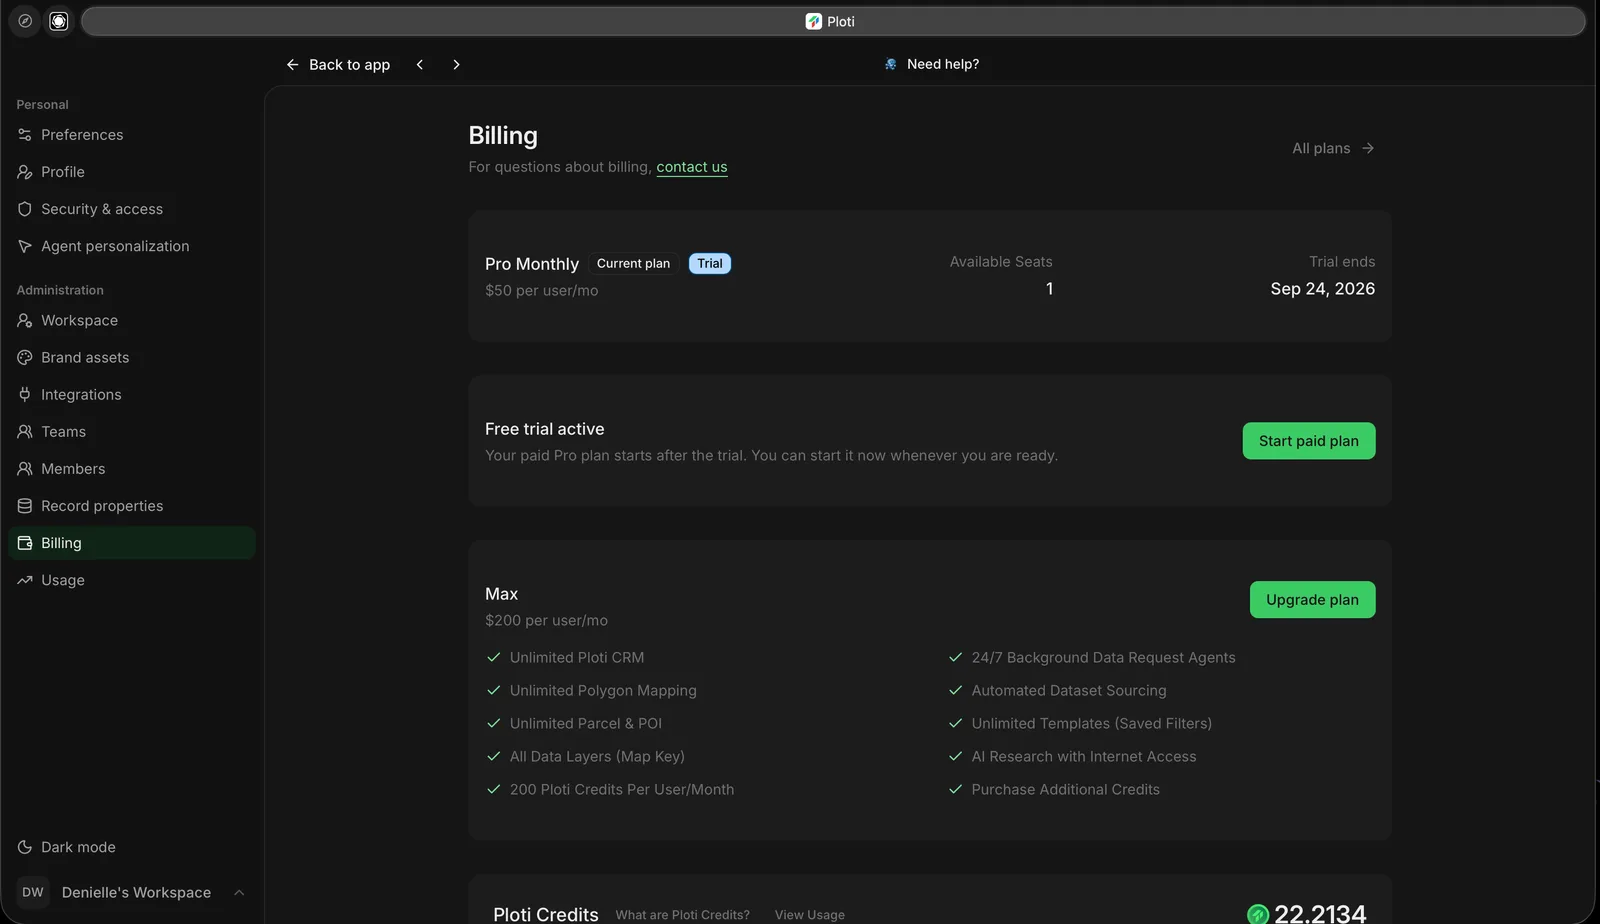1600x924 pixels.
Task: Click Purchase Additional Credits feature text
Action: pos(1066,790)
